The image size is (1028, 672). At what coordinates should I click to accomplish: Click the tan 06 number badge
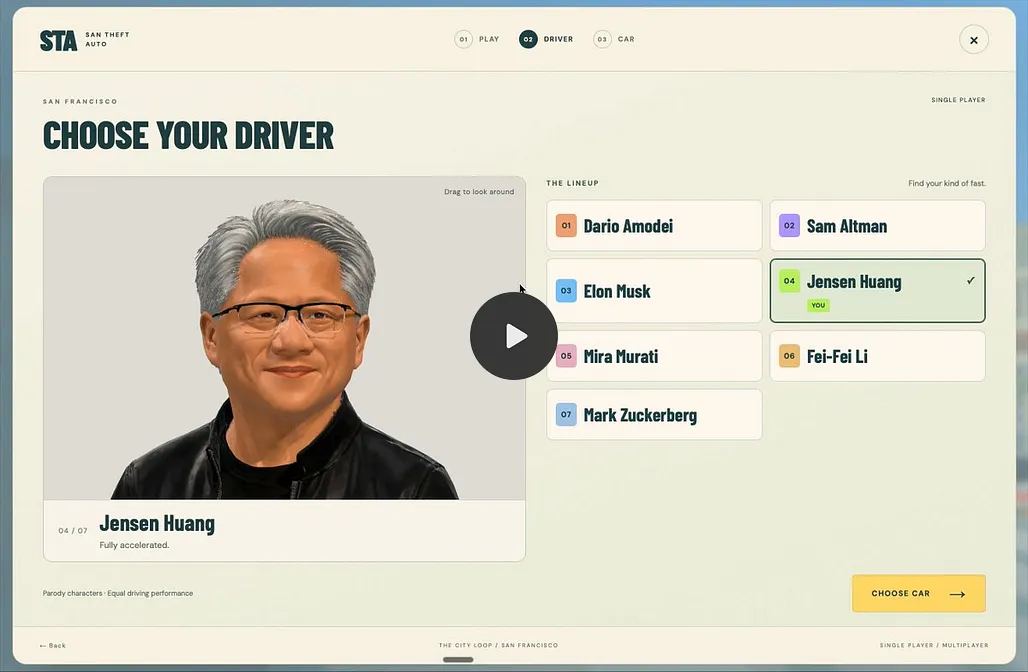click(x=789, y=356)
